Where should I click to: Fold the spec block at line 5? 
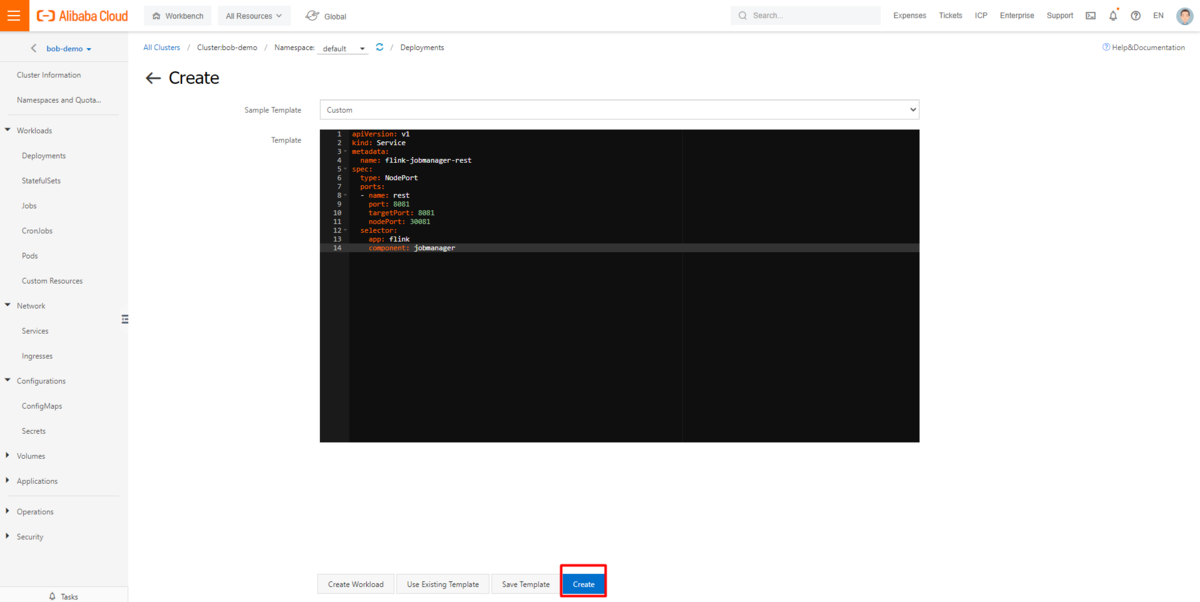pyautogui.click(x=346, y=169)
